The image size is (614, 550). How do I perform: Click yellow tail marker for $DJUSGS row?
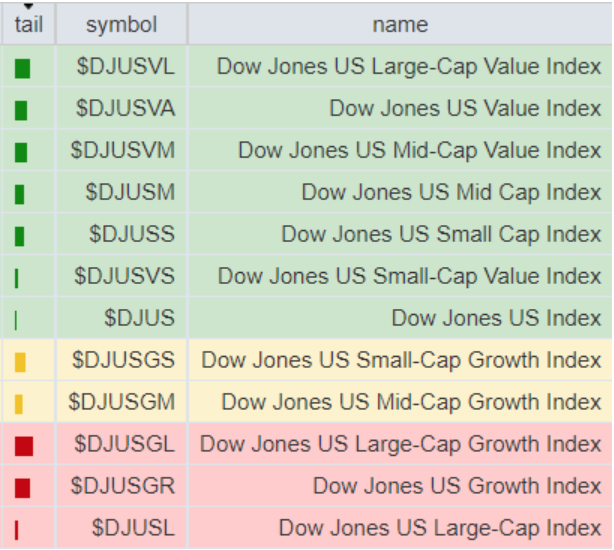[20, 362]
